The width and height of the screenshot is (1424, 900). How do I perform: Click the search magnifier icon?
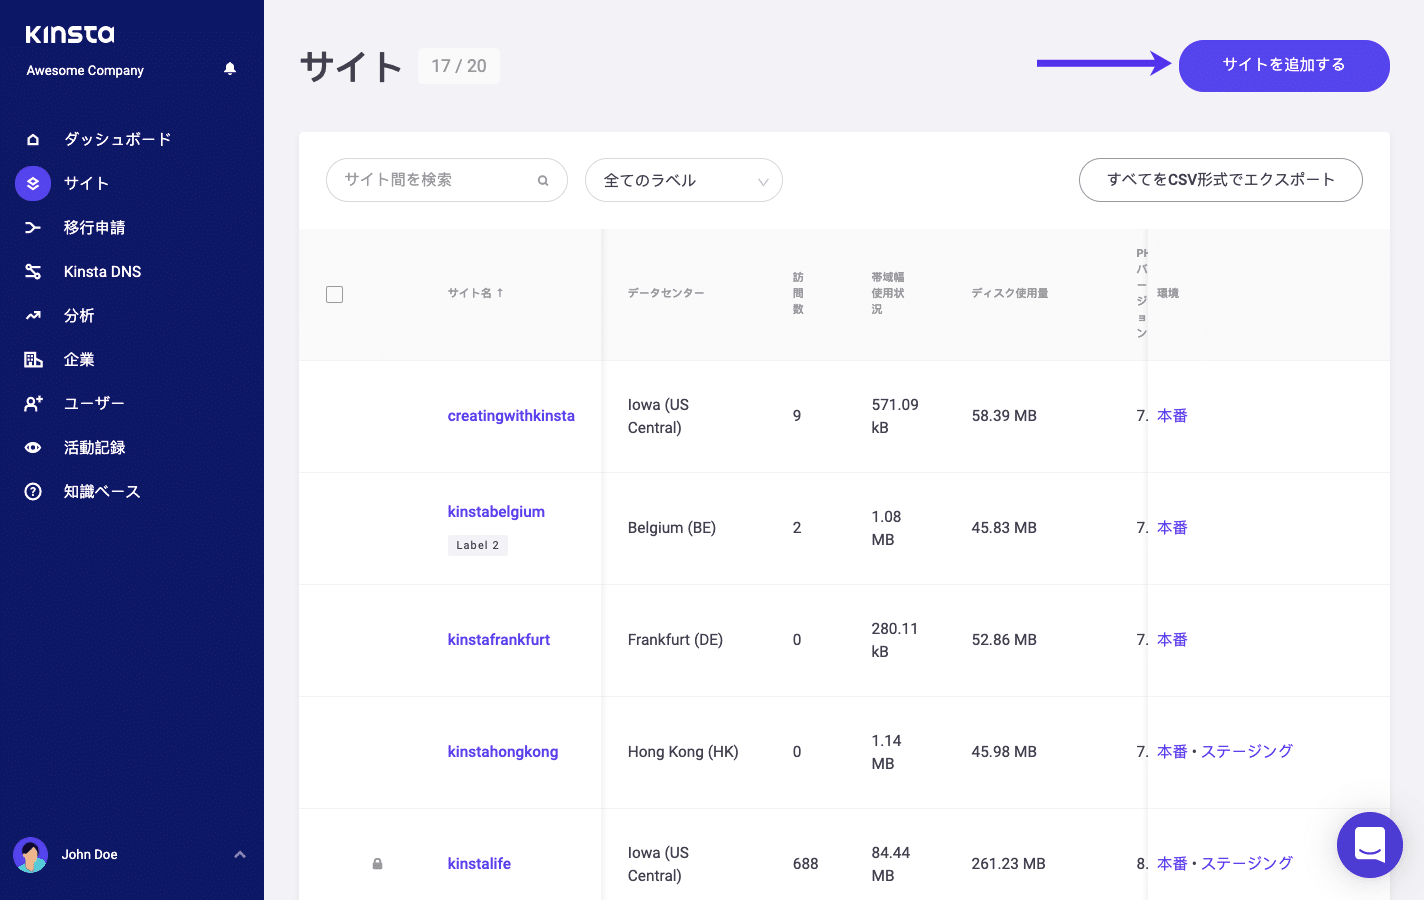pyautogui.click(x=543, y=181)
